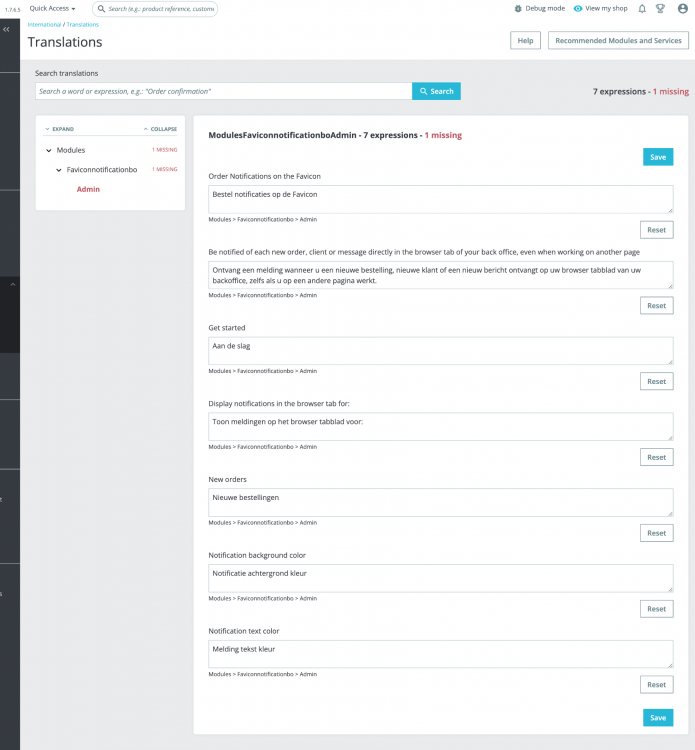Go to International breadcrumb link
This screenshot has height=750, width=695.
(x=44, y=24)
